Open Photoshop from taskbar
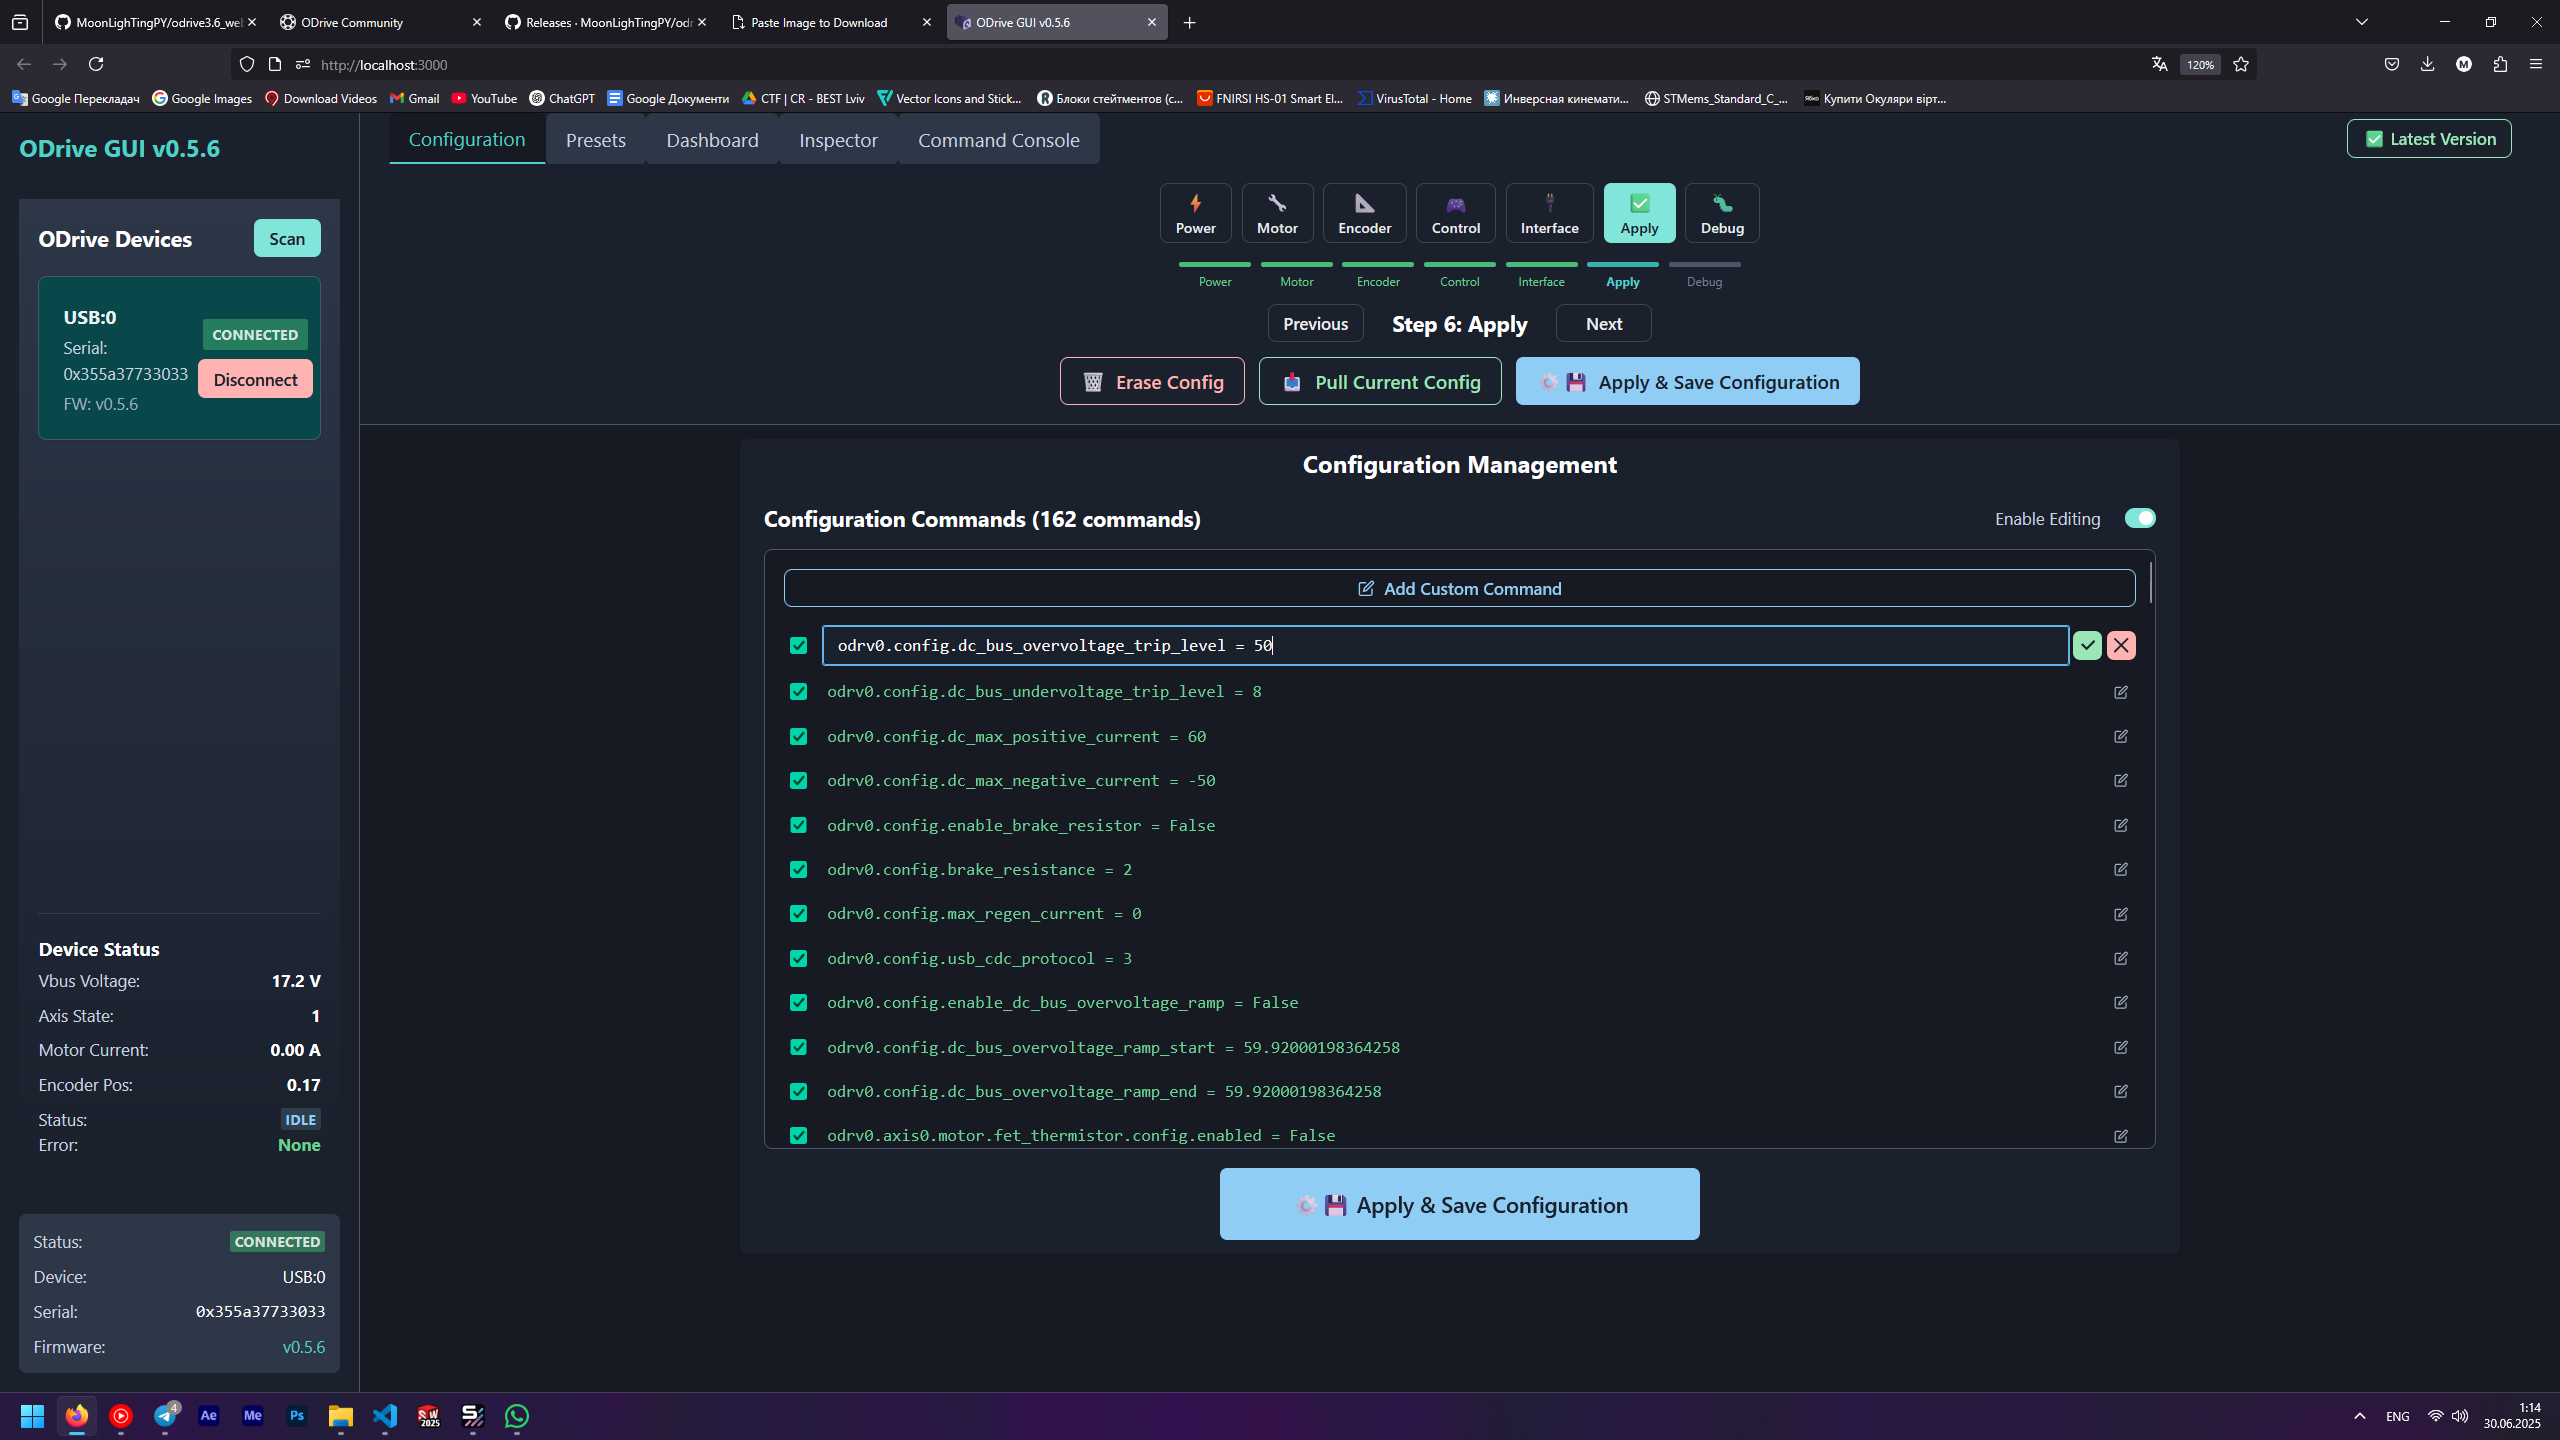This screenshot has height=1440, width=2560. point(297,1416)
